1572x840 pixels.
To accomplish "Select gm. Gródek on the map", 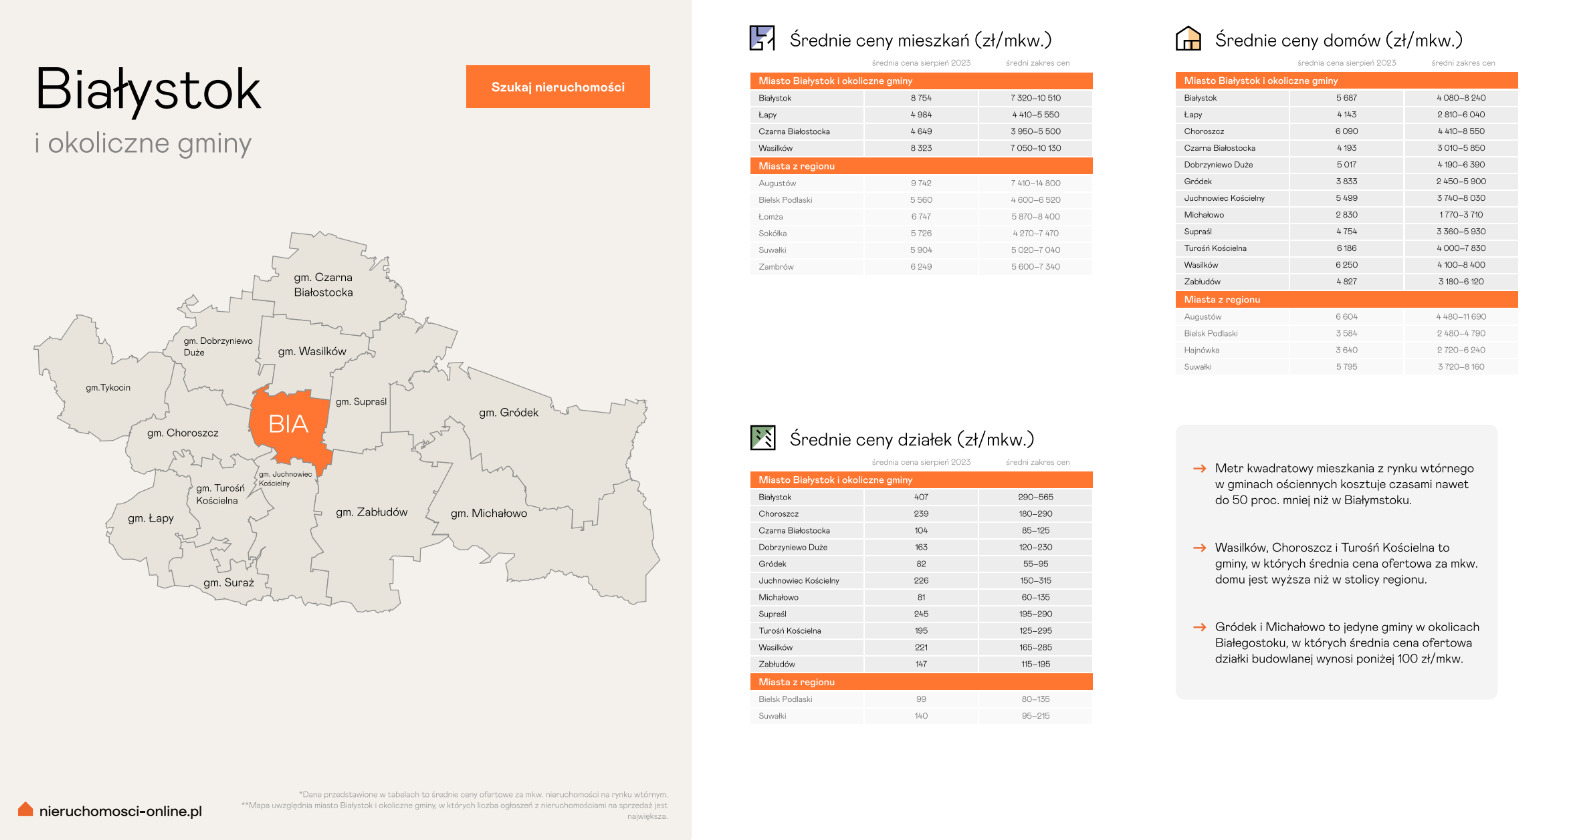I will click(x=508, y=412).
